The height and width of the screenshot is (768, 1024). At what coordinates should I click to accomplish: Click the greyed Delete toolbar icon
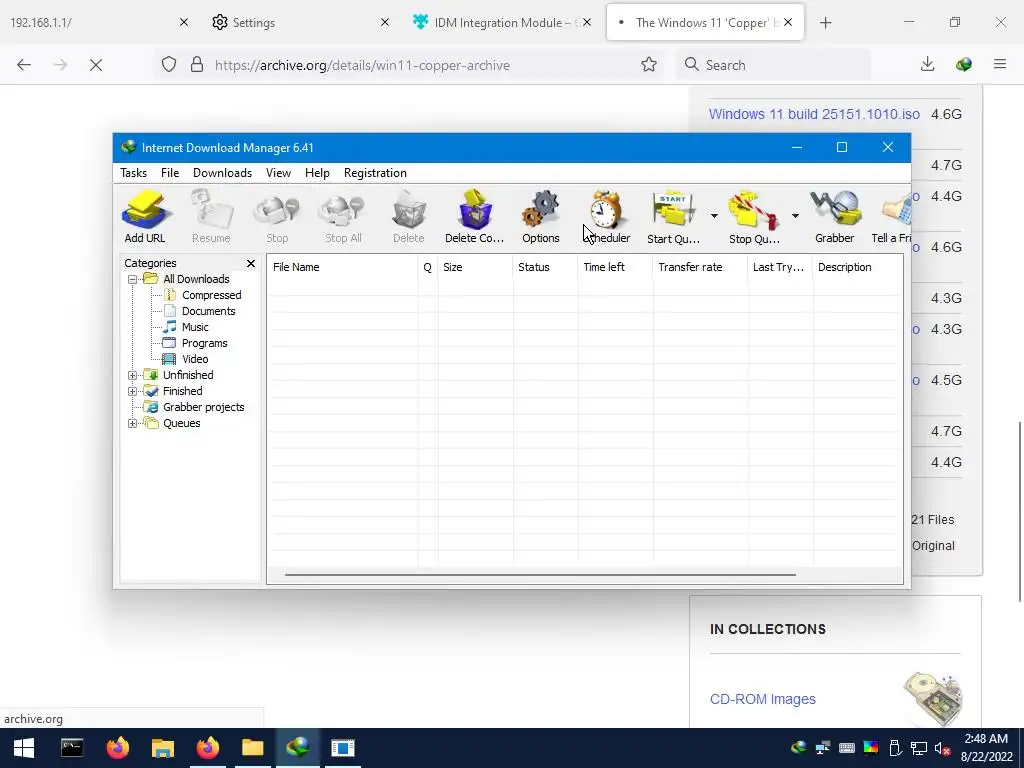(x=409, y=217)
